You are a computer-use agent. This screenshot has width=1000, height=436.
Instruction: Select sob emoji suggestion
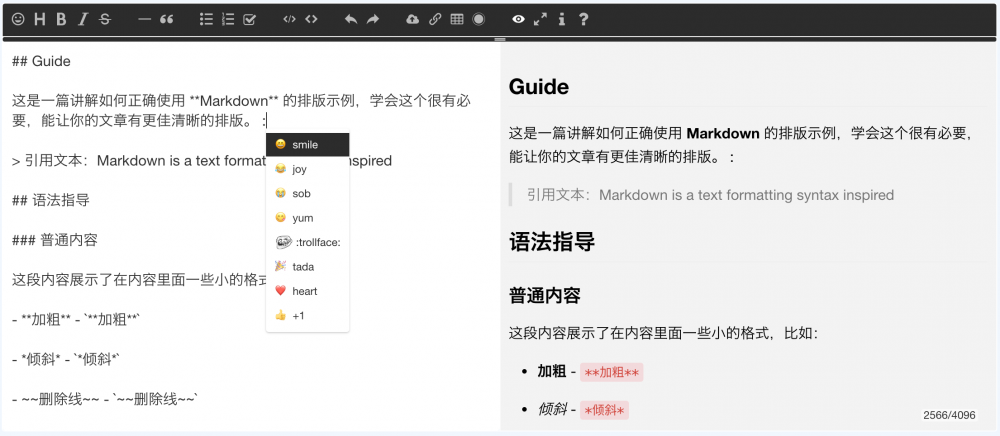pyautogui.click(x=307, y=193)
